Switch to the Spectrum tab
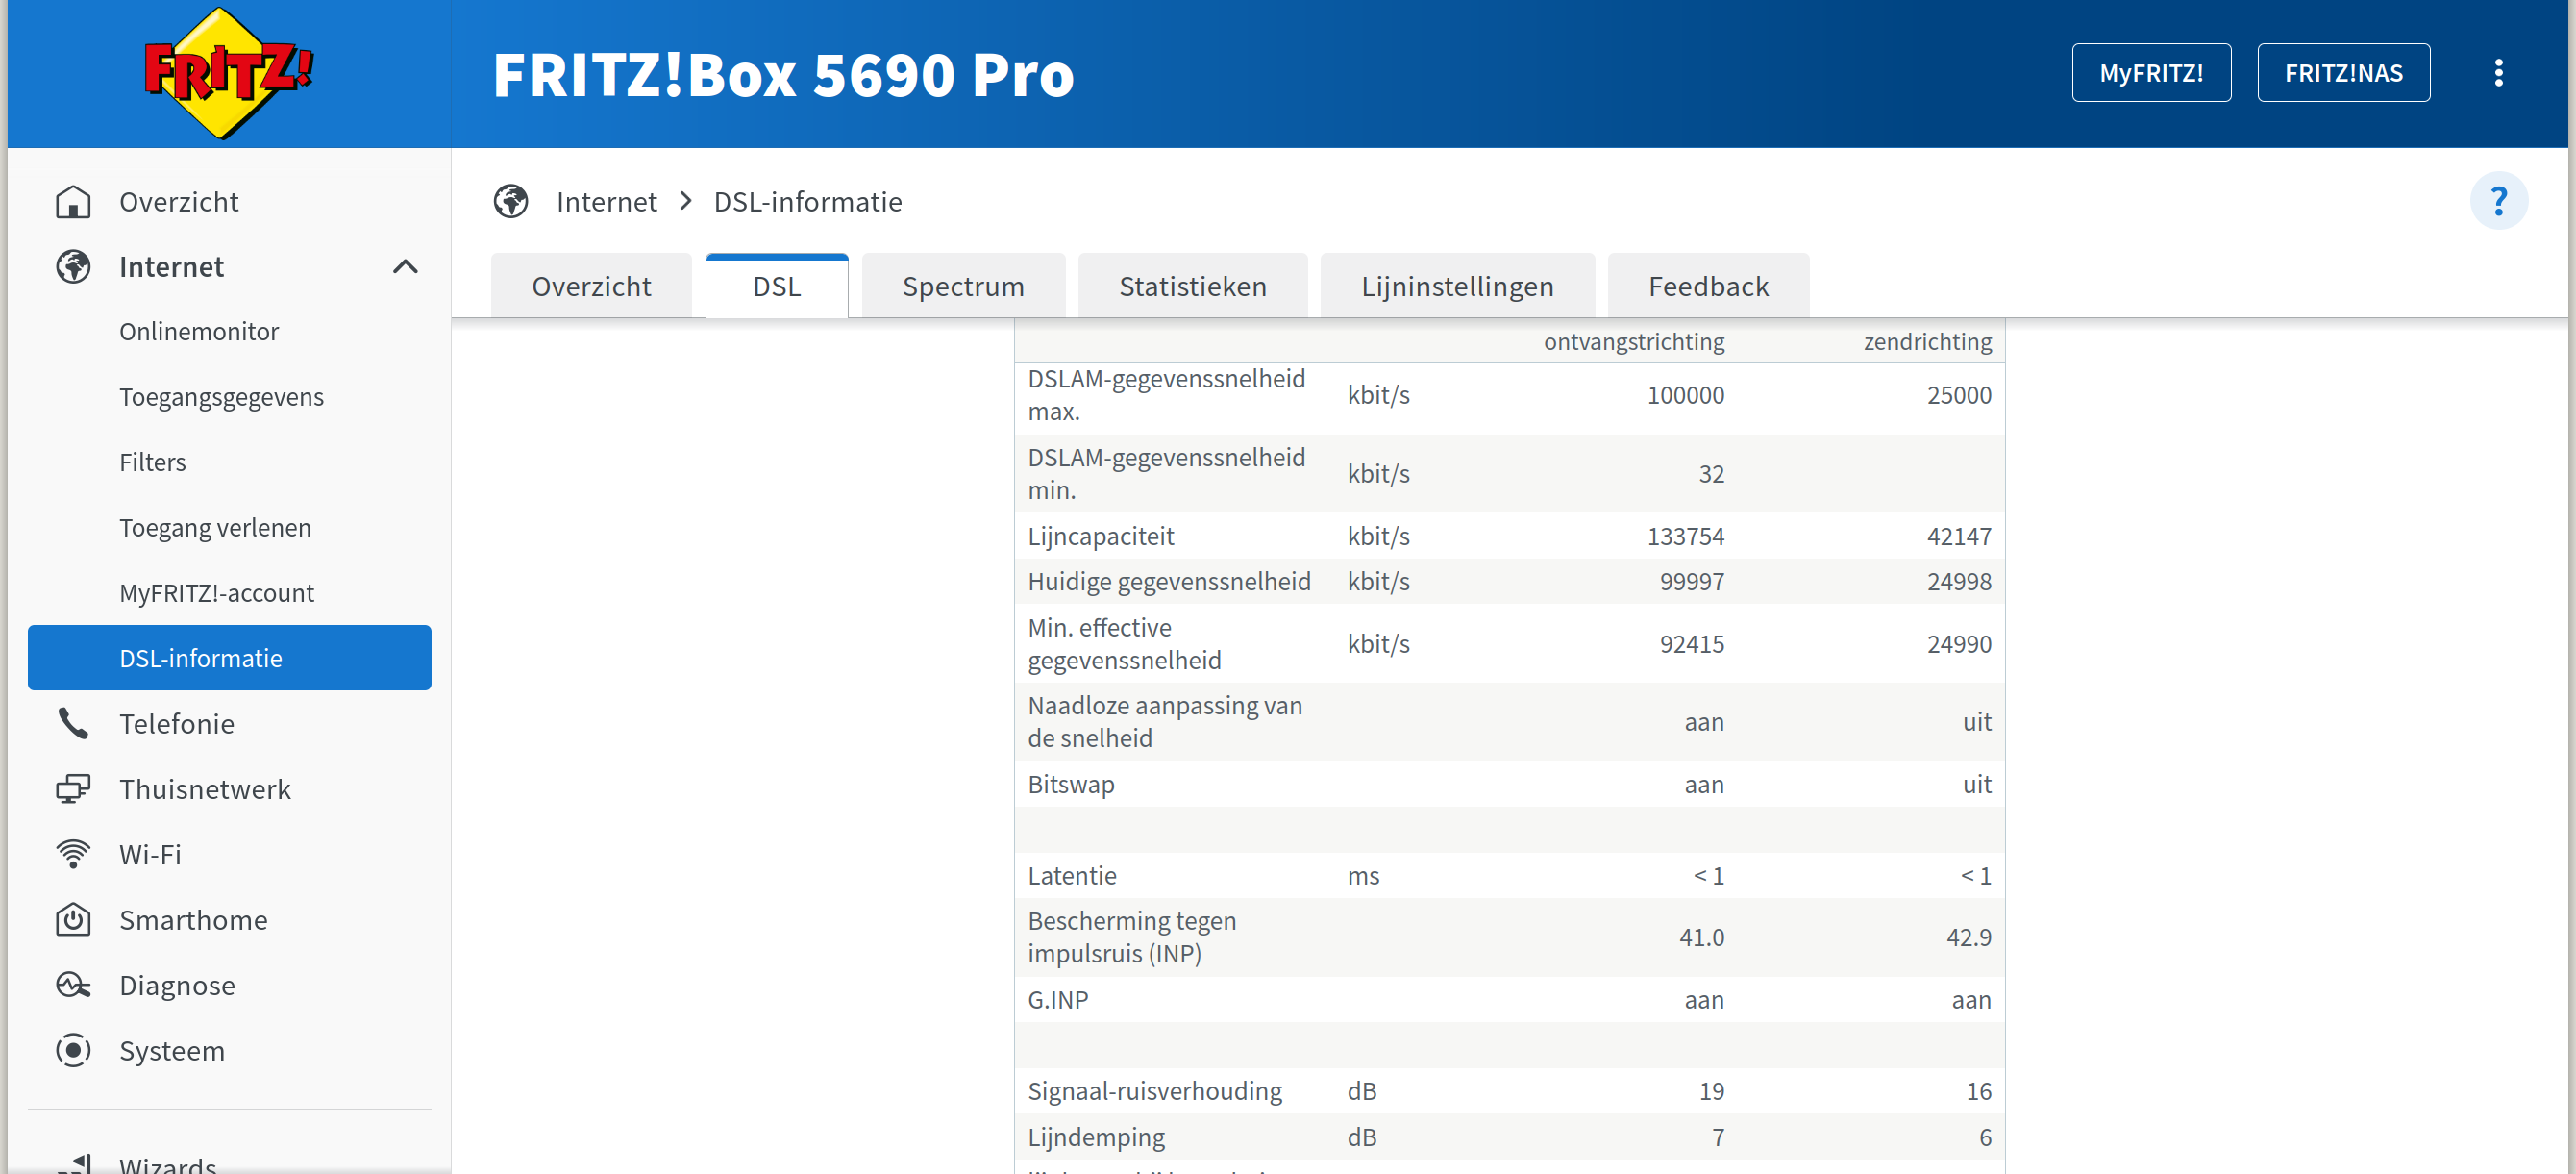2576x1174 pixels. click(962, 287)
